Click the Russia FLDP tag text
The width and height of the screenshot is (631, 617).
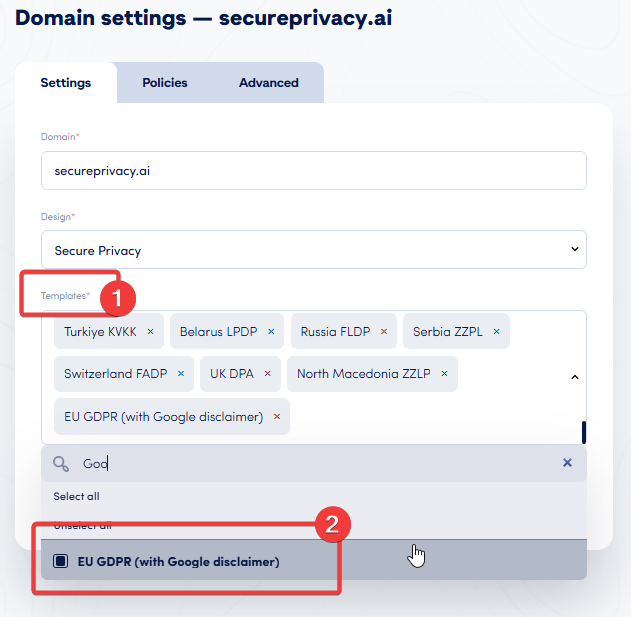[x=335, y=332]
